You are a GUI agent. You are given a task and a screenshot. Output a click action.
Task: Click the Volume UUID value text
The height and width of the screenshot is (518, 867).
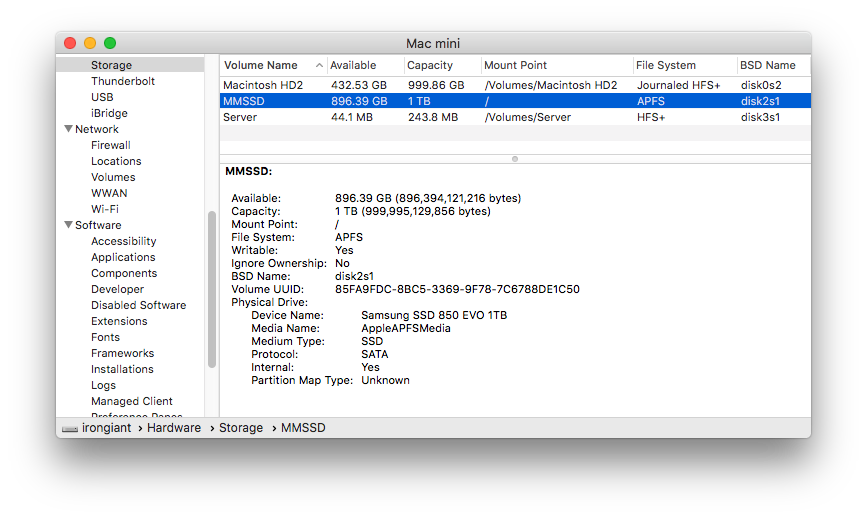457,289
